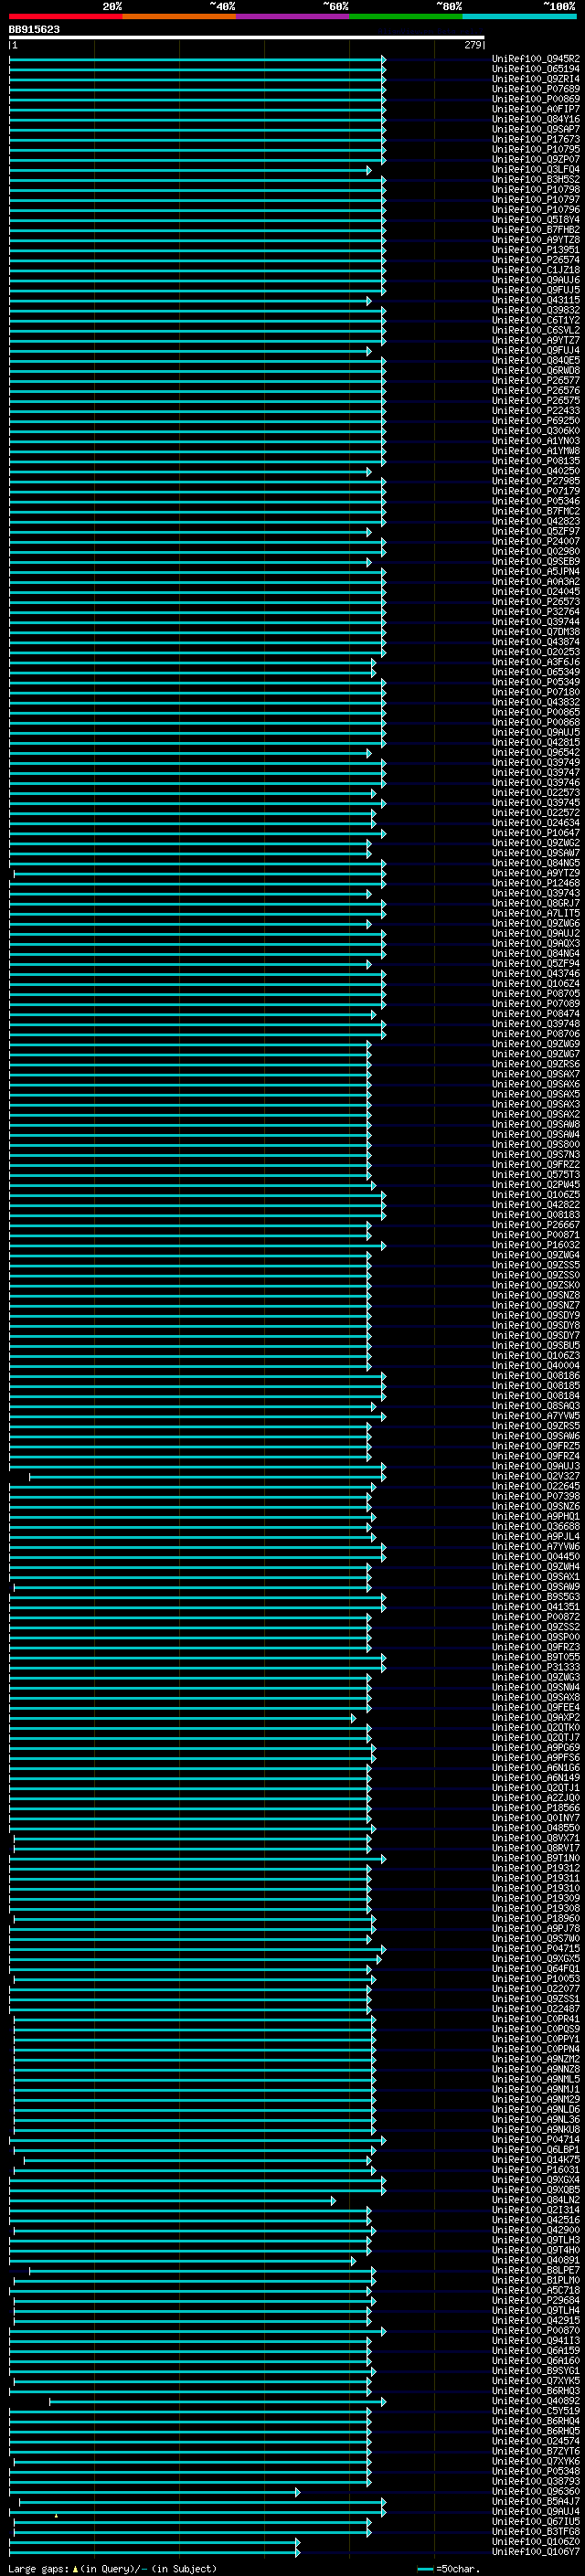Screen dimensions: 585x2576
Task: Select hit label UniRef100_Q8SAQ3
Action: tap(536, 1406)
